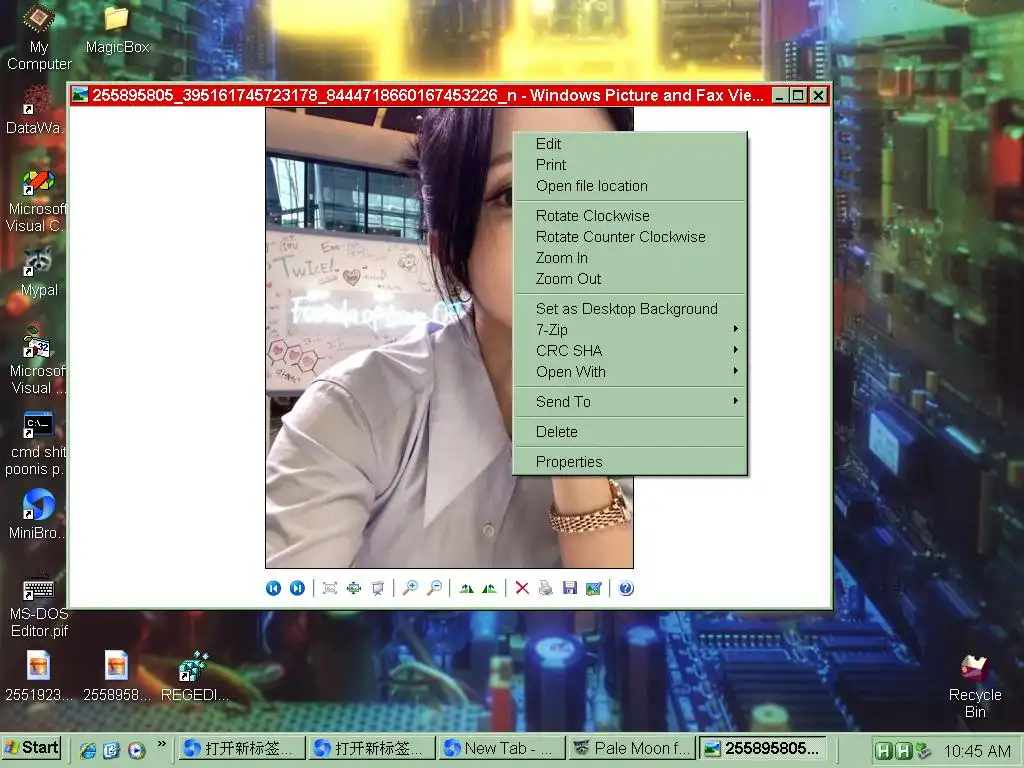Choose Set as Desktop Background
The width and height of the screenshot is (1024, 768).
point(630,308)
